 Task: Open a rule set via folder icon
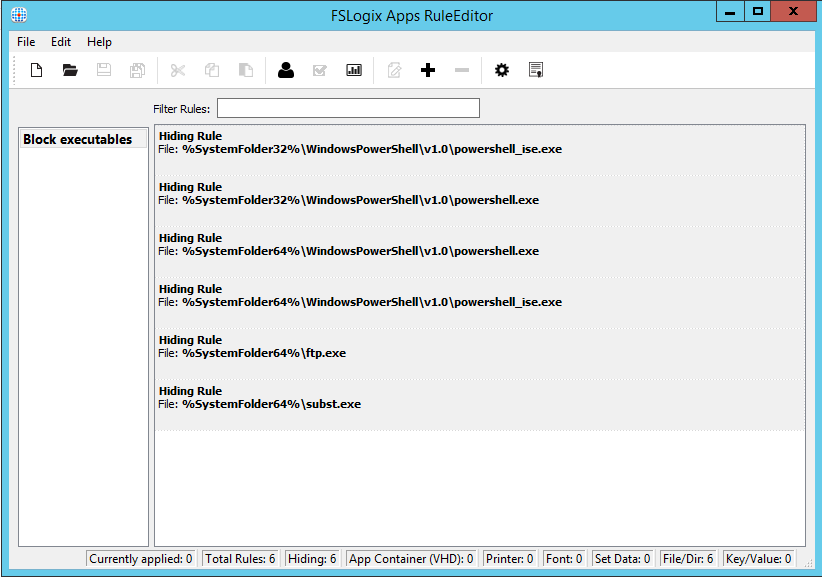[70, 70]
